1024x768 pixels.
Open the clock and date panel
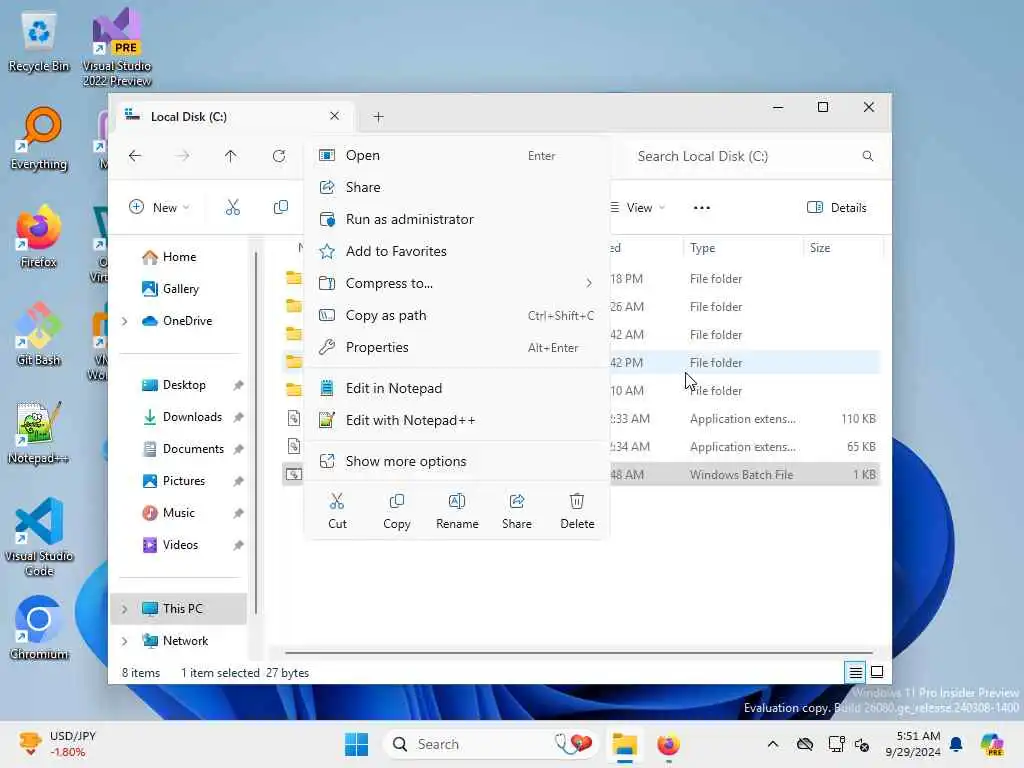(912, 744)
